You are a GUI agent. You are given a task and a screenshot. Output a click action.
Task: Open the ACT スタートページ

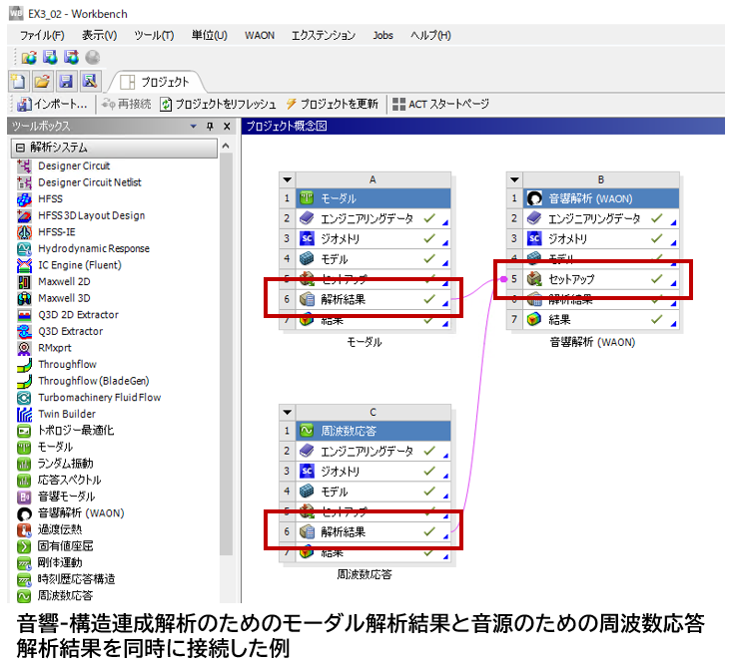pyautogui.click(x=440, y=104)
